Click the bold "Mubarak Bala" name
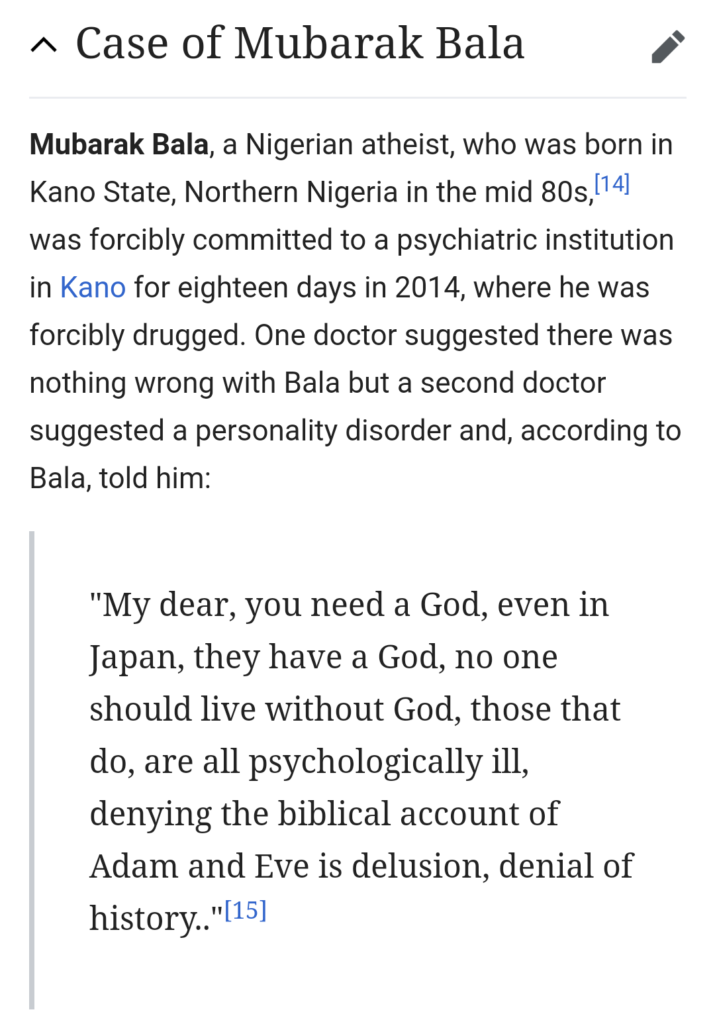Viewport: 715px width, 1024px height. coord(120,145)
